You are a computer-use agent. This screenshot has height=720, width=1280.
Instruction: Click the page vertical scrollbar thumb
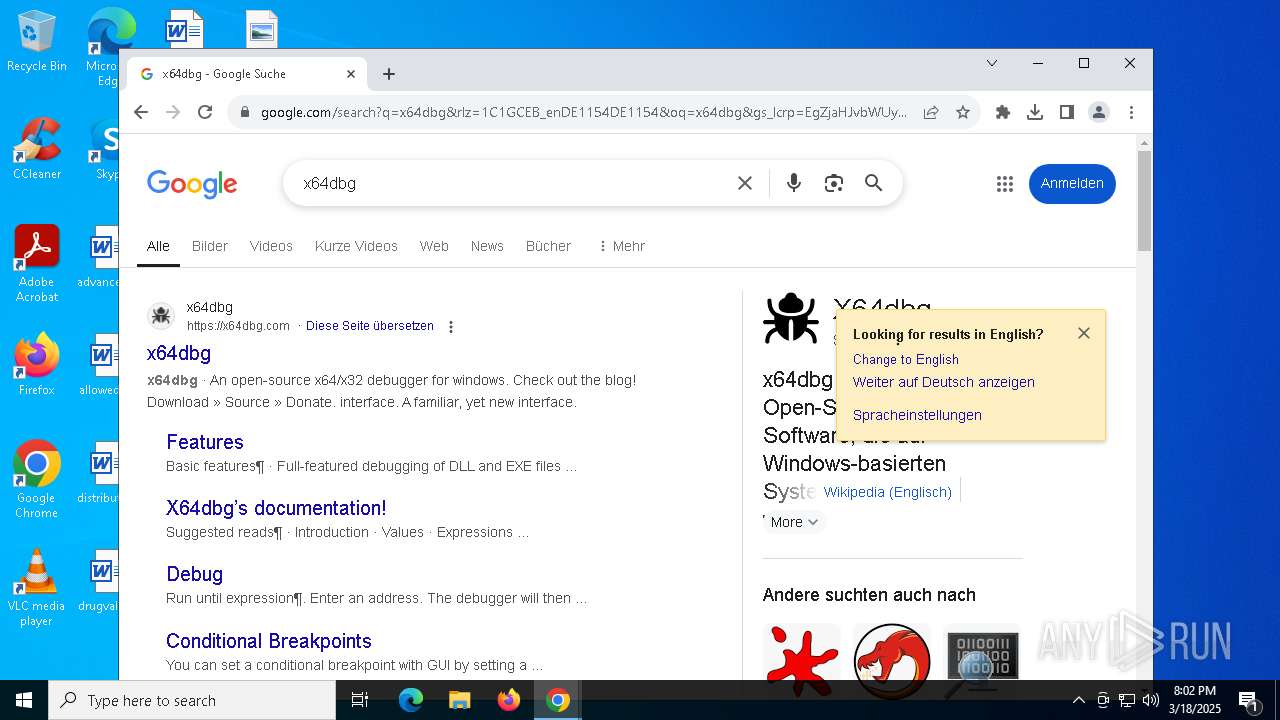[x=1144, y=200]
